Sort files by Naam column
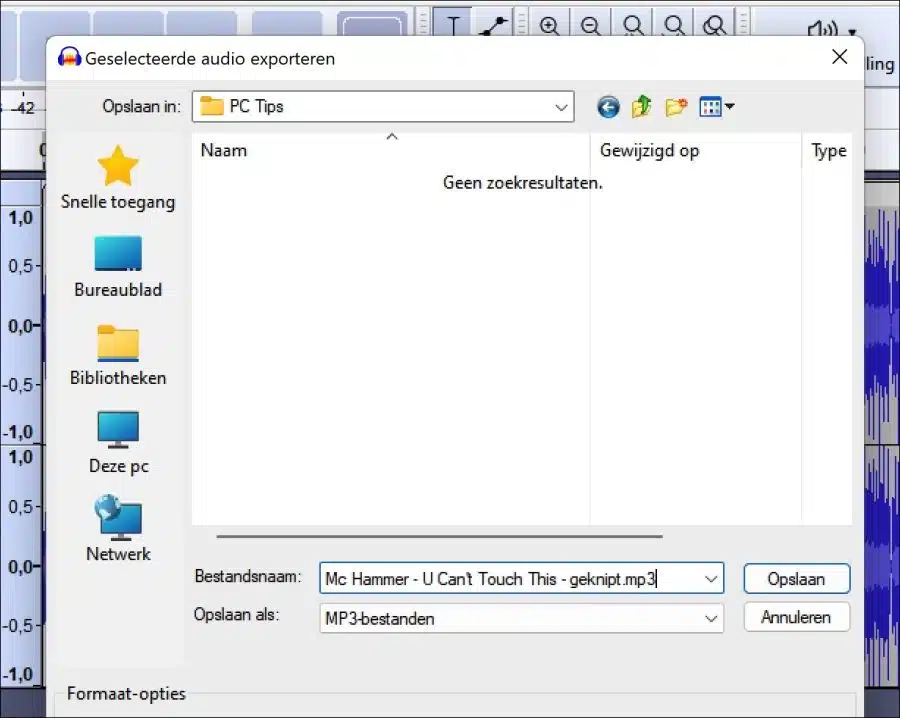900x718 pixels. point(390,150)
